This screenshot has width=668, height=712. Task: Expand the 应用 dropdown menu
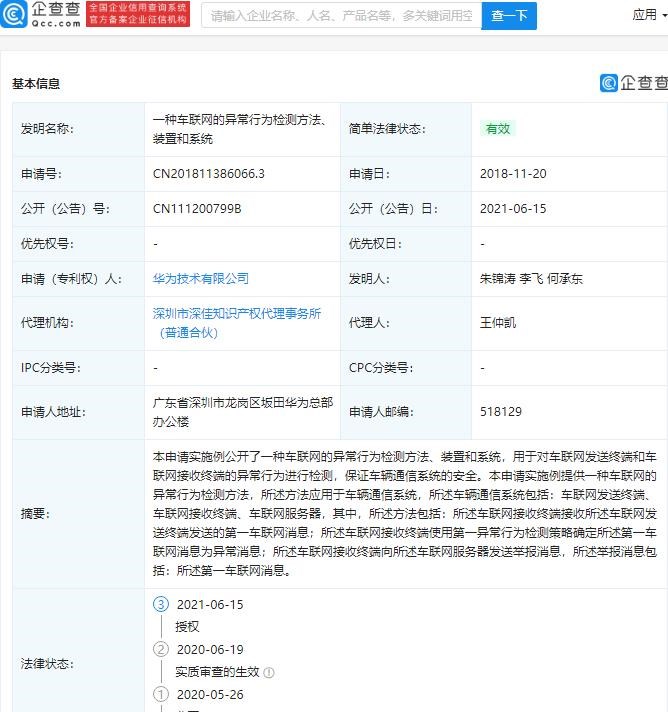(649, 15)
